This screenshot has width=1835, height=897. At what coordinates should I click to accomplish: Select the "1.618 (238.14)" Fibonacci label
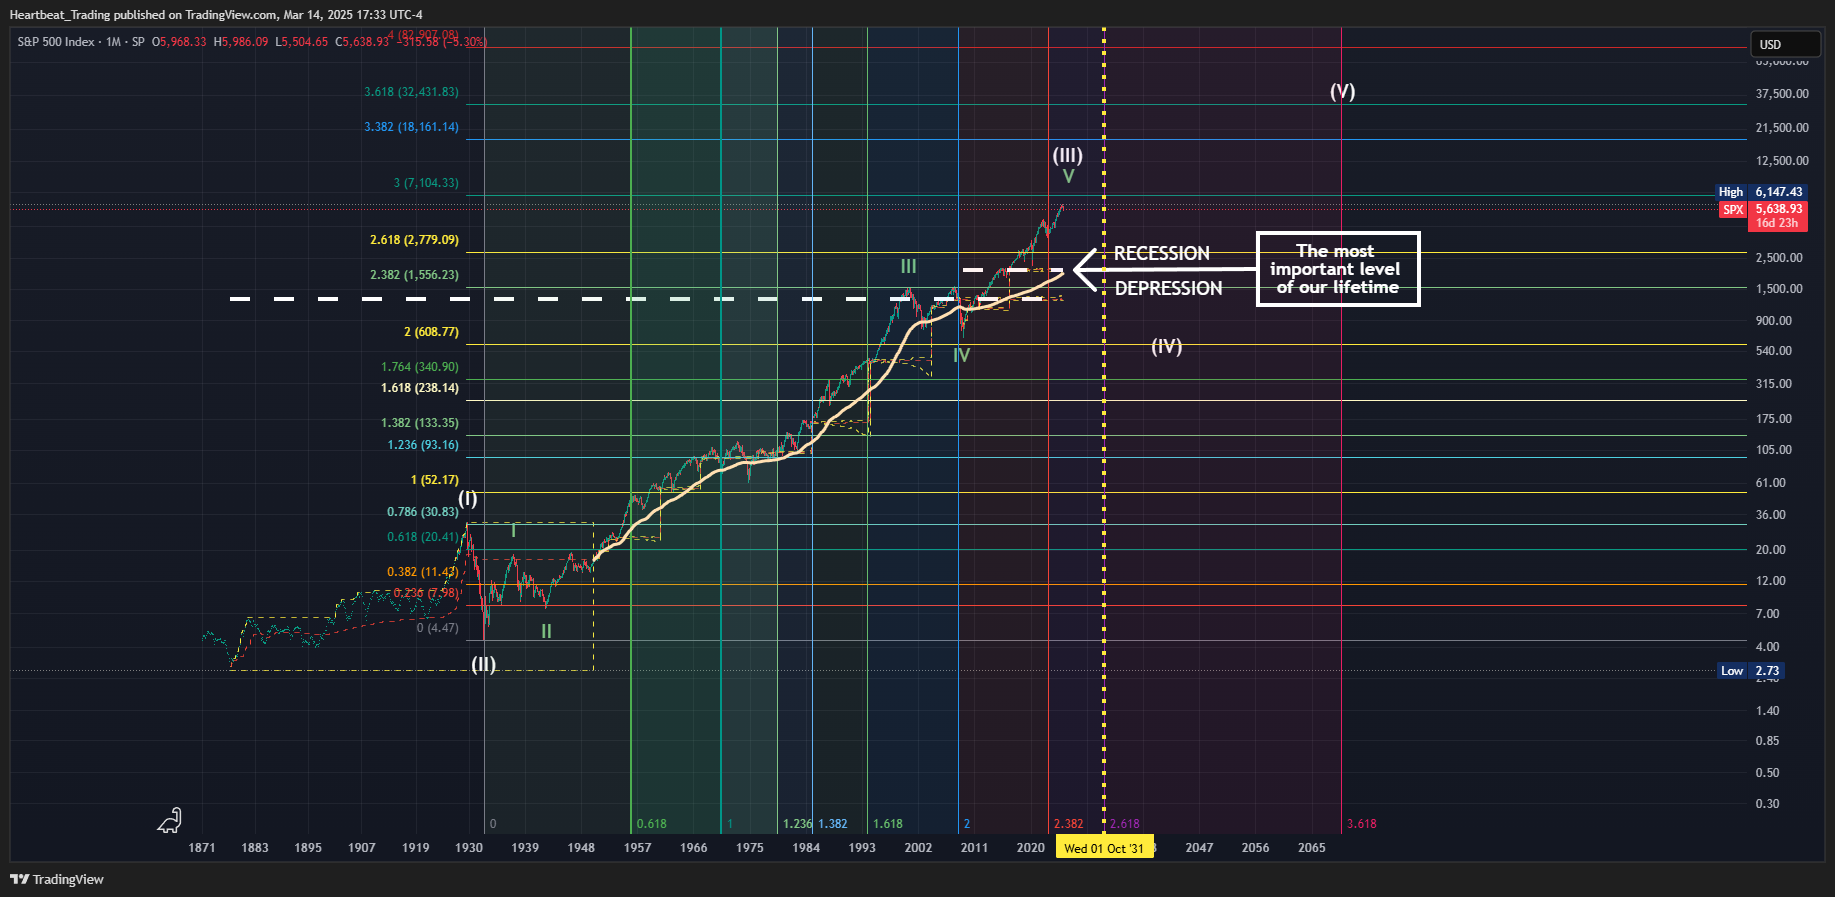(420, 388)
